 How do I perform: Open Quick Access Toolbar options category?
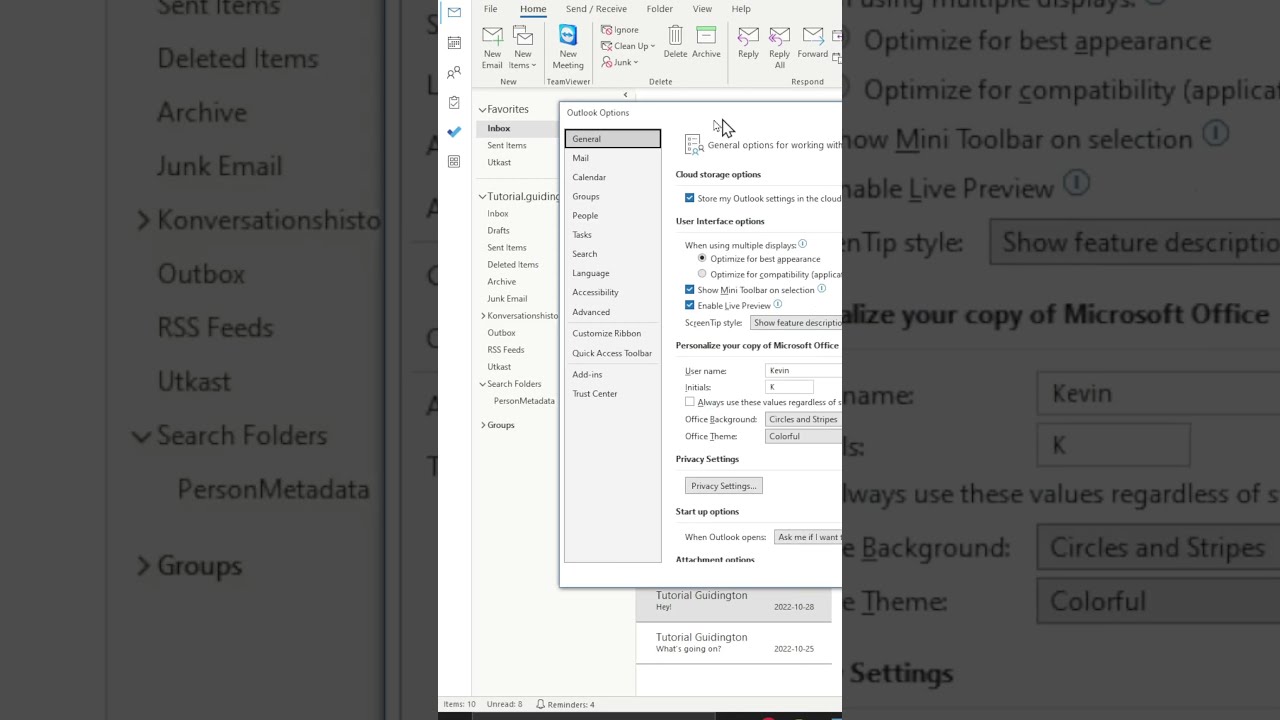(612, 353)
